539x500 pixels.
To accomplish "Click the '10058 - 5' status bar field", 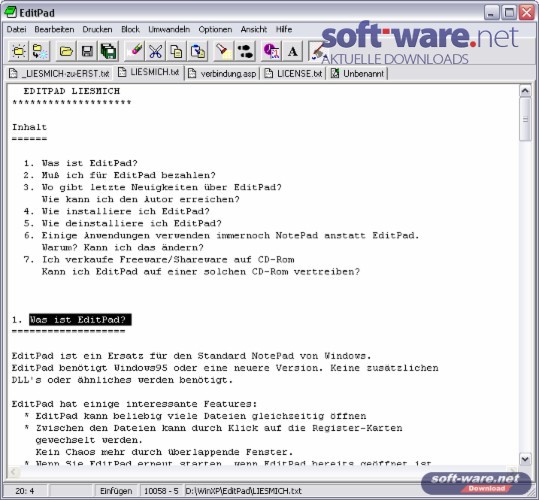I will 161,491.
